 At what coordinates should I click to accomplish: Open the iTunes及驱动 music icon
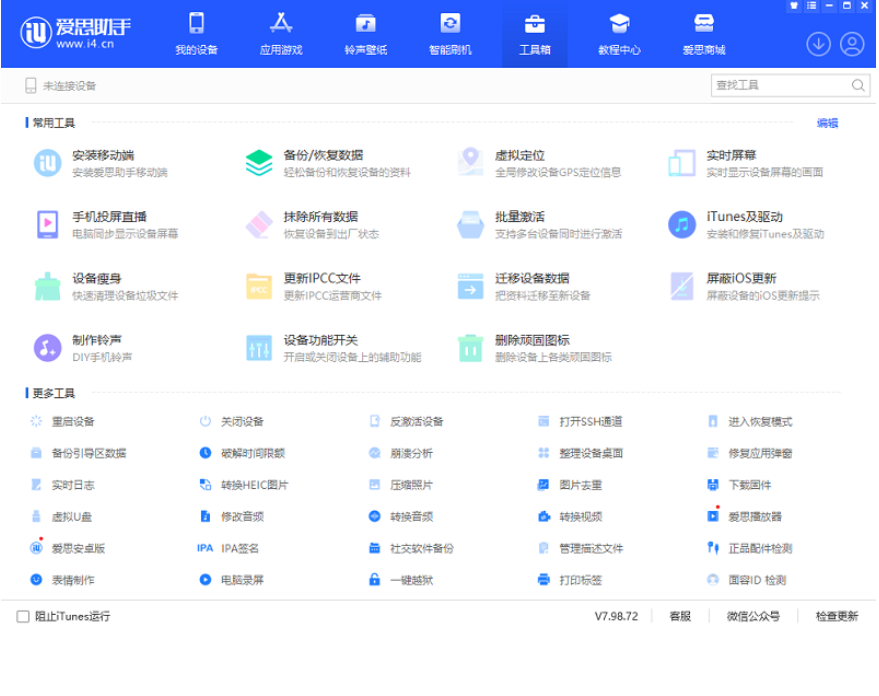[x=682, y=225]
